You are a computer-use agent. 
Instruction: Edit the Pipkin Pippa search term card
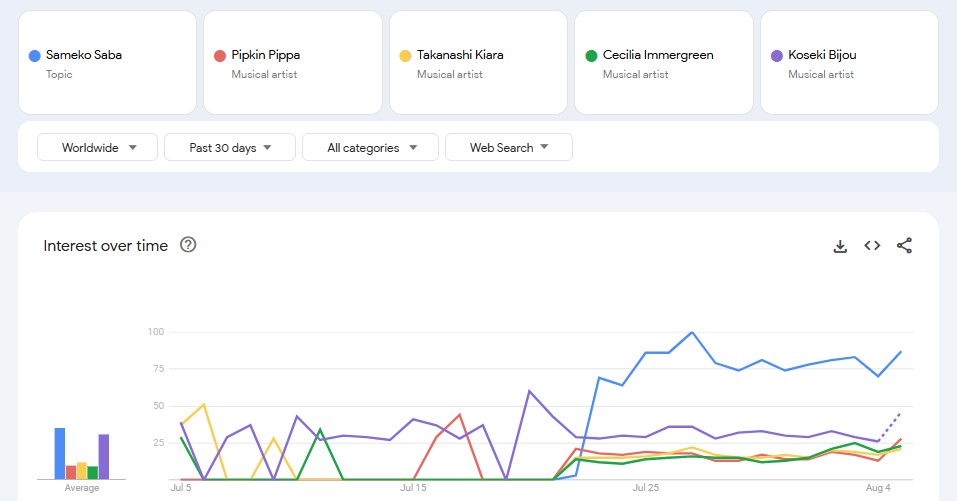point(293,63)
